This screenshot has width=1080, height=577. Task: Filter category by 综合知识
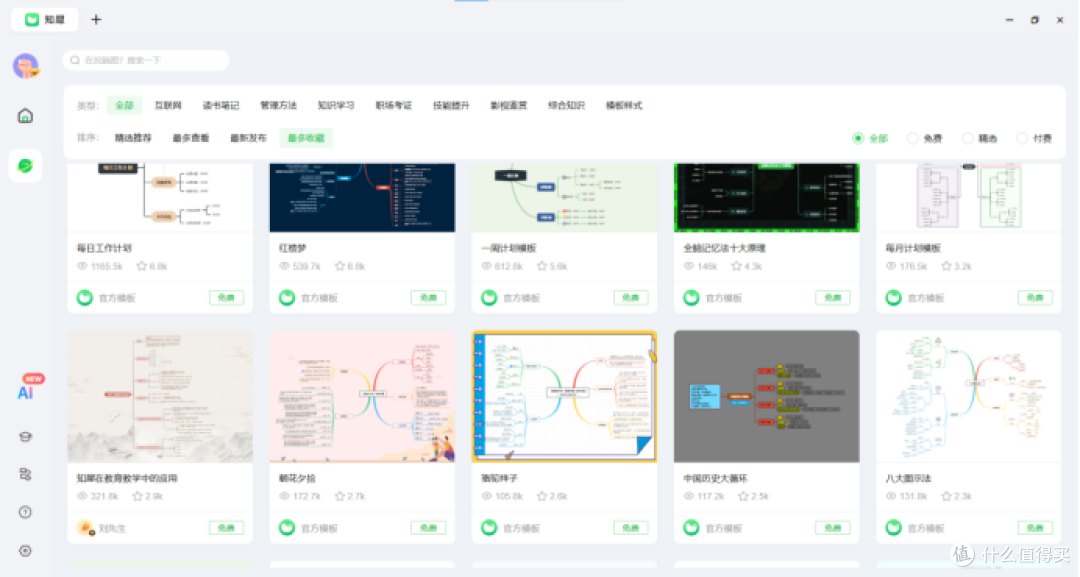[566, 105]
